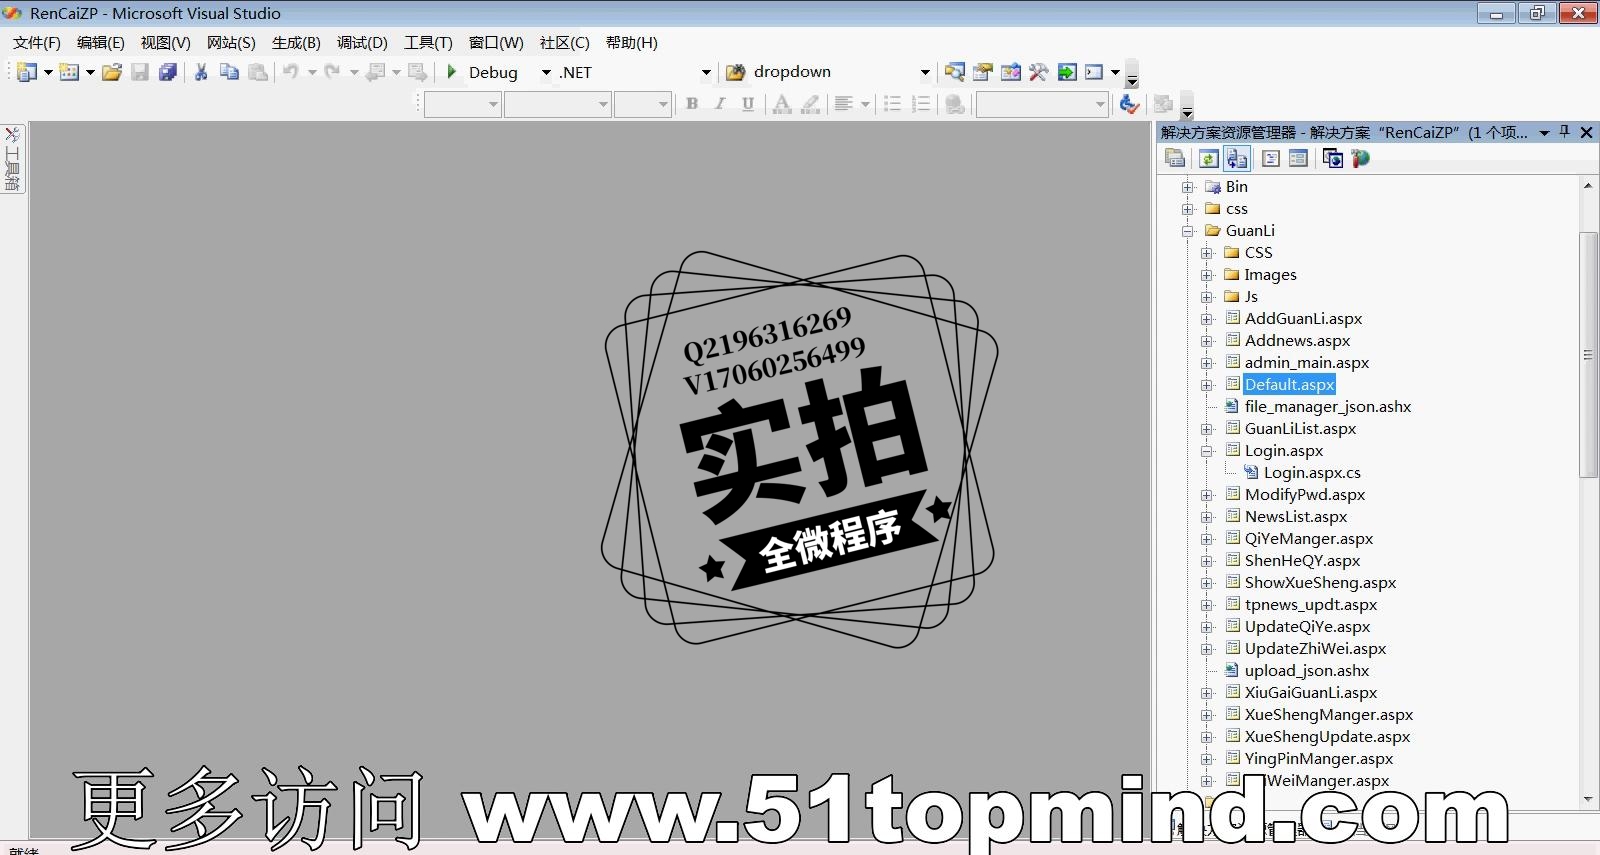Toggle Italic formatting button
1600x855 pixels.
tap(720, 104)
